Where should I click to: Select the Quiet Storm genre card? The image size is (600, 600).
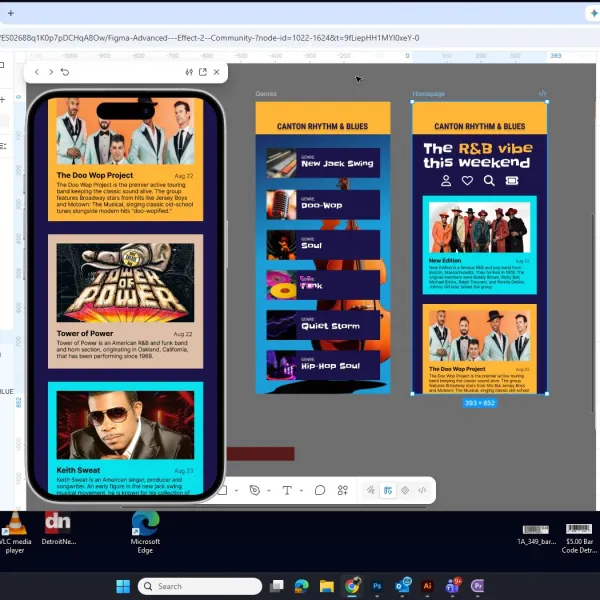click(323, 325)
